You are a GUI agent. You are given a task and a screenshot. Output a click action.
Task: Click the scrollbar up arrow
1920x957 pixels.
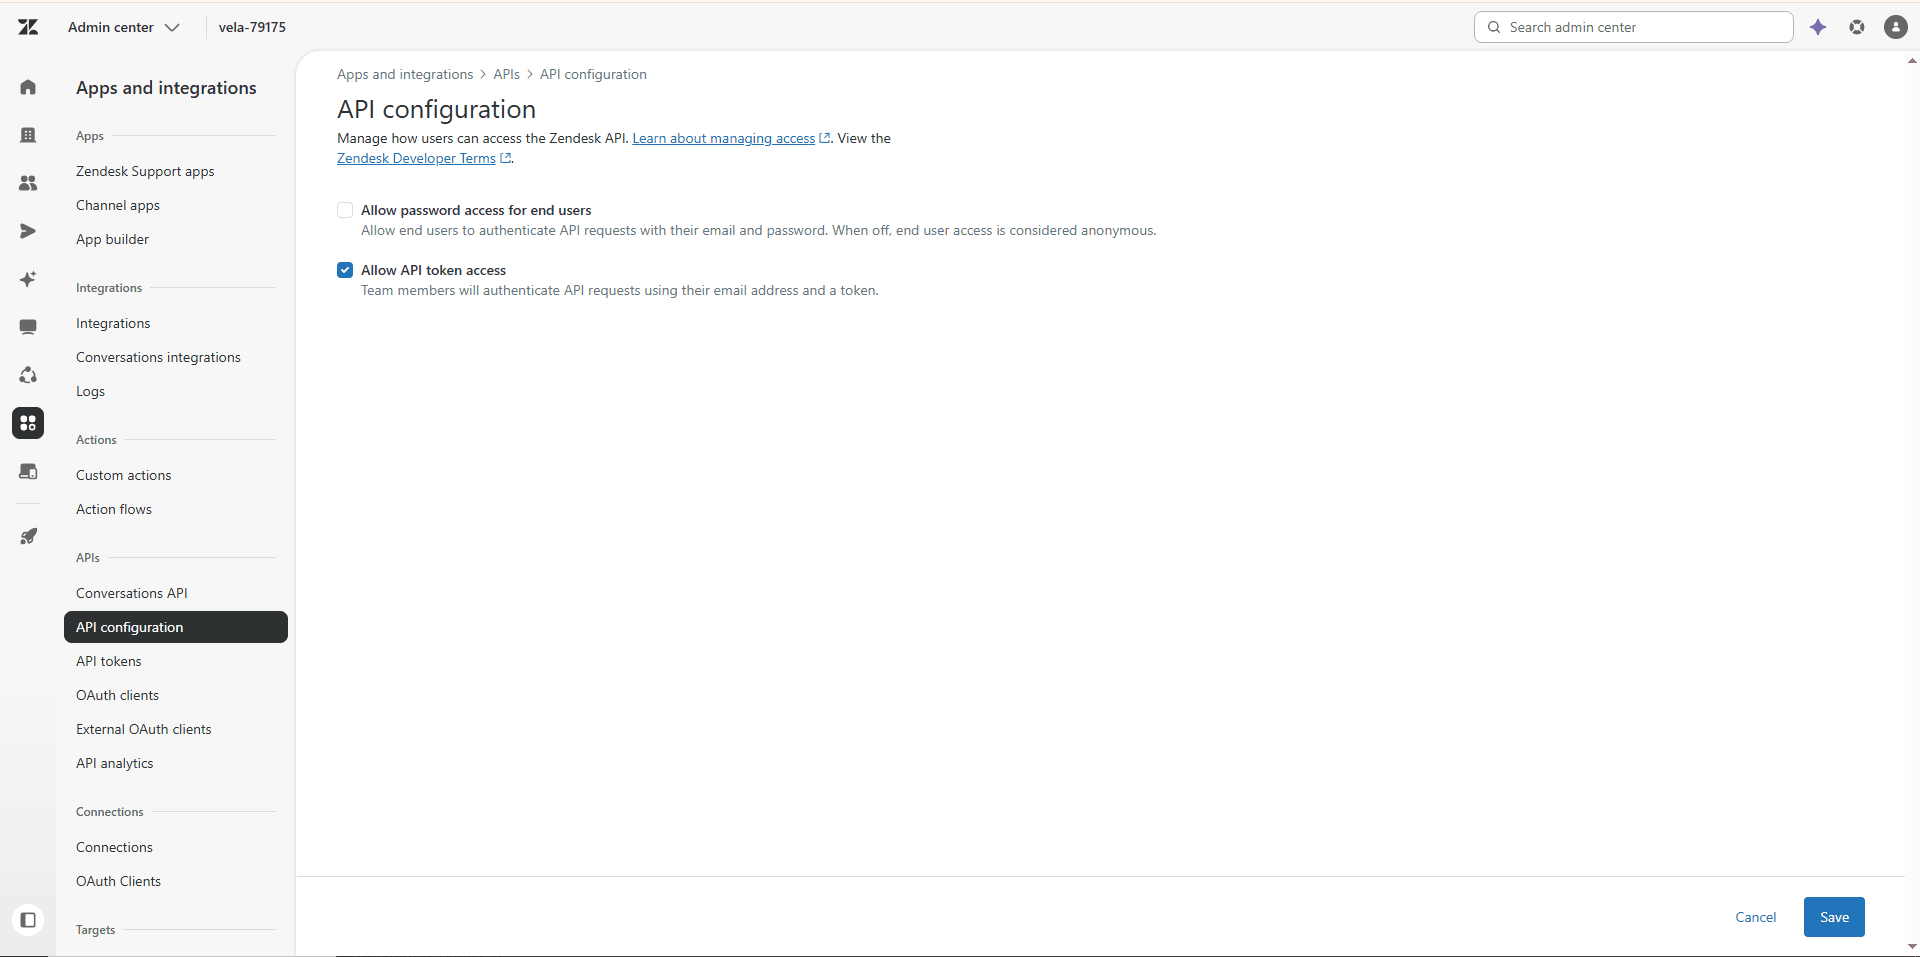click(x=1912, y=61)
